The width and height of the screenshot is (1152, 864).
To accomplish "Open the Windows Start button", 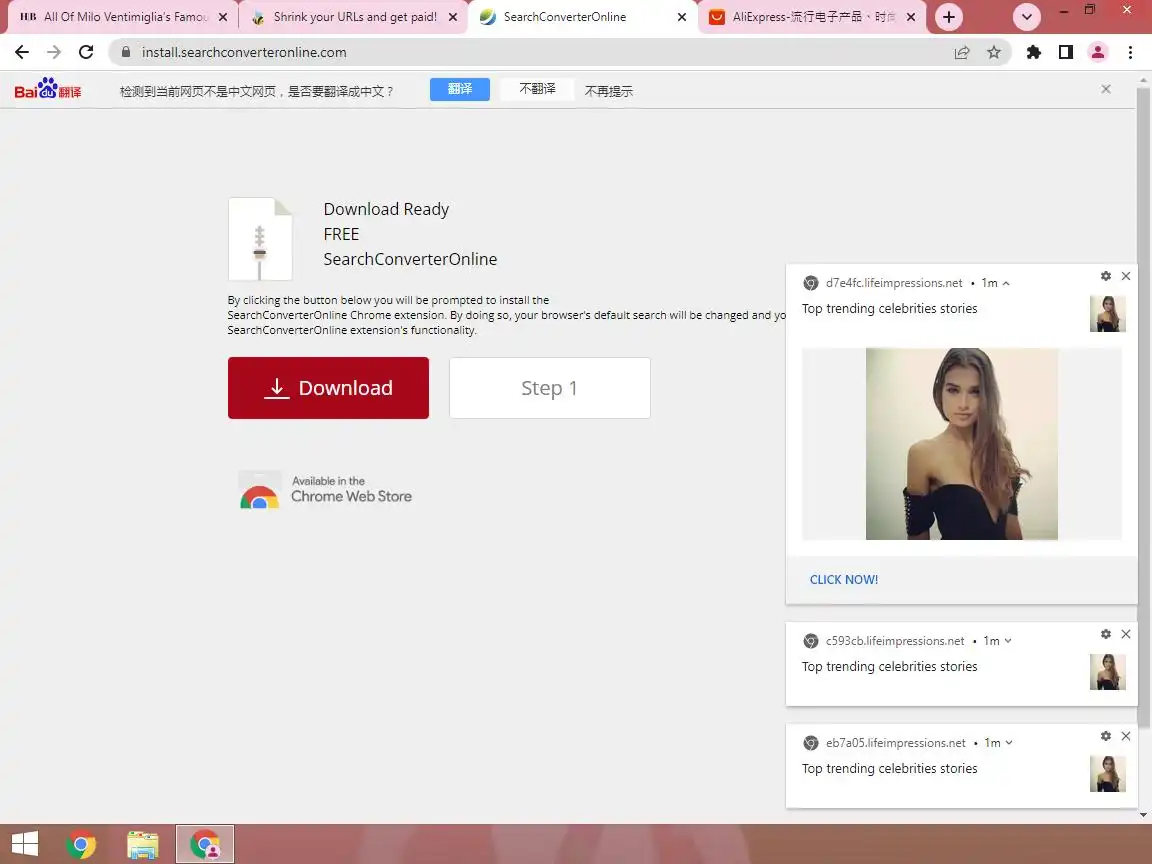I will (x=25, y=843).
